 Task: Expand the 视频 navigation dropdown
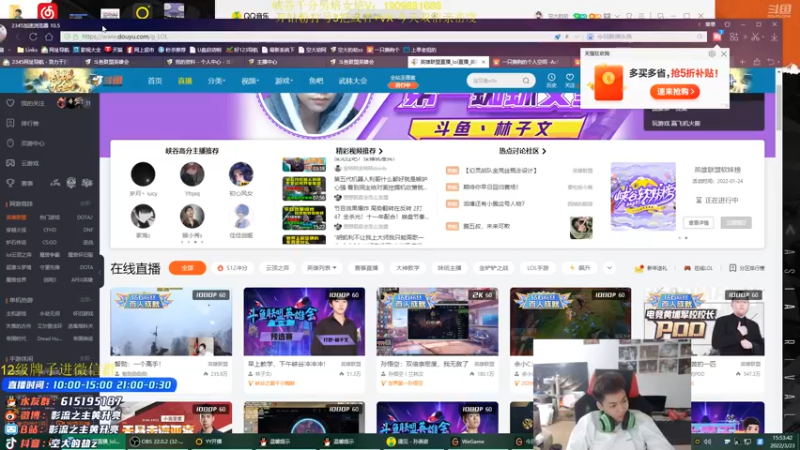[250, 81]
